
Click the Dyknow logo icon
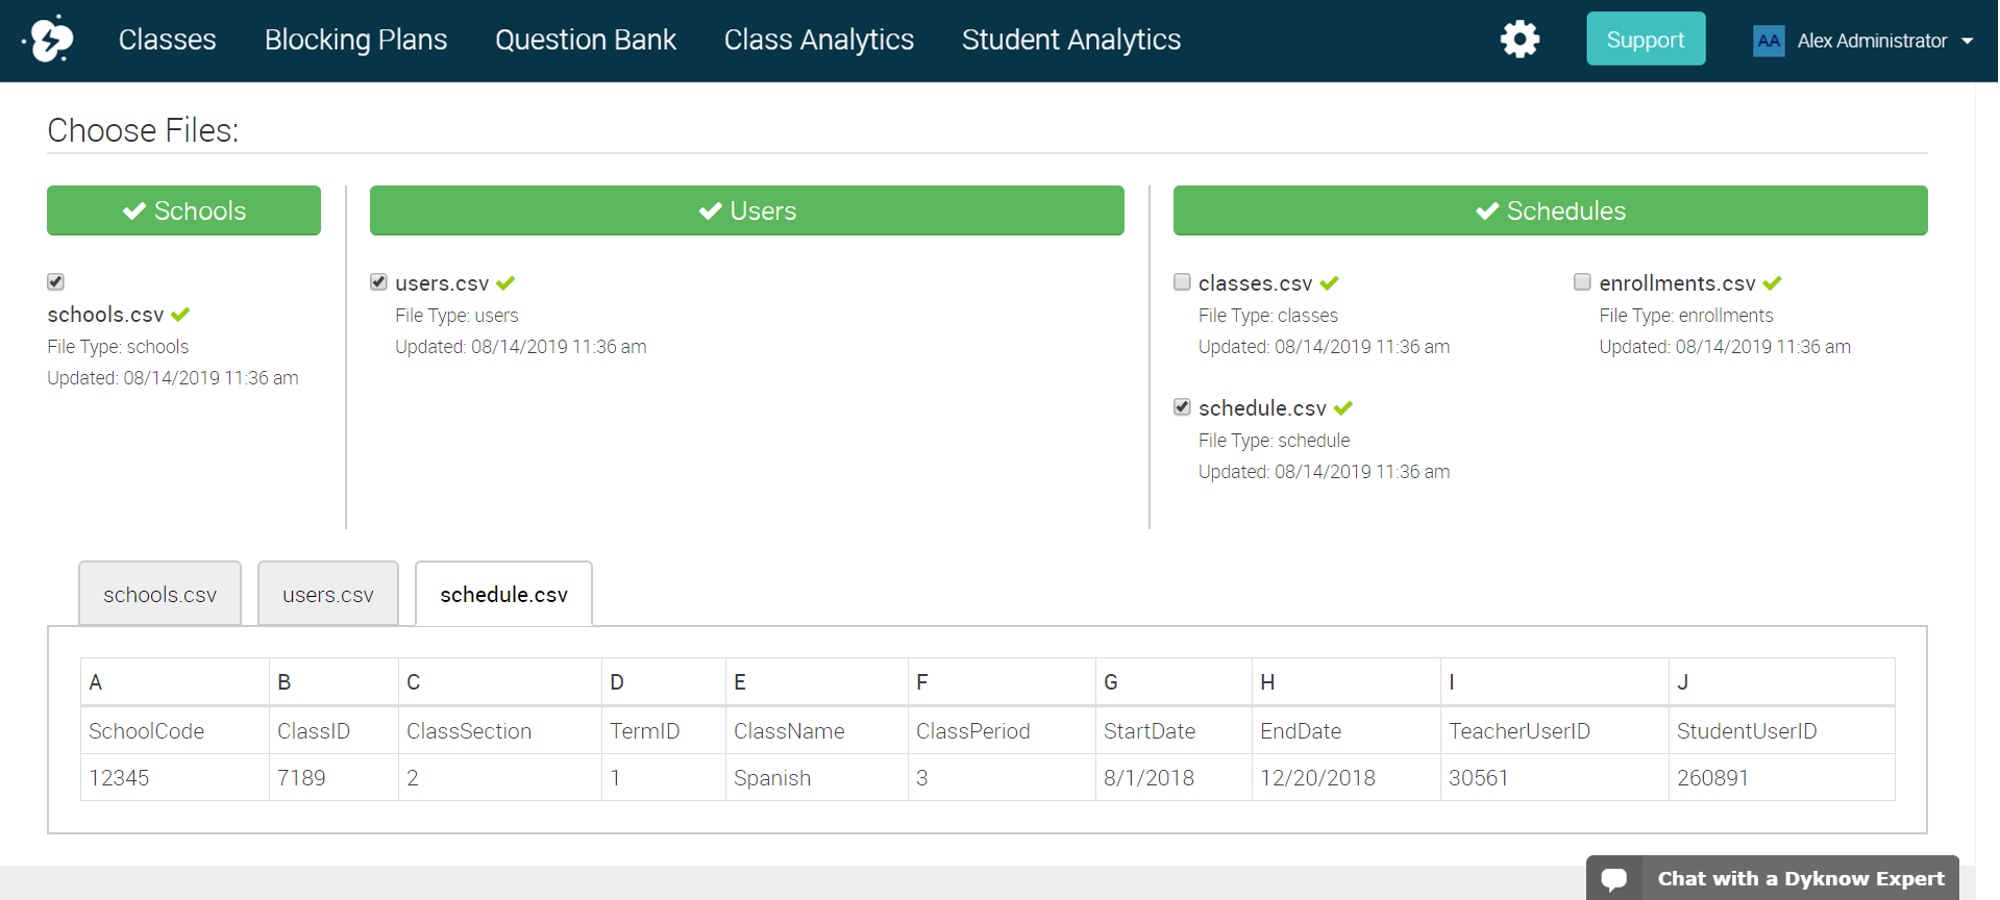click(50, 40)
